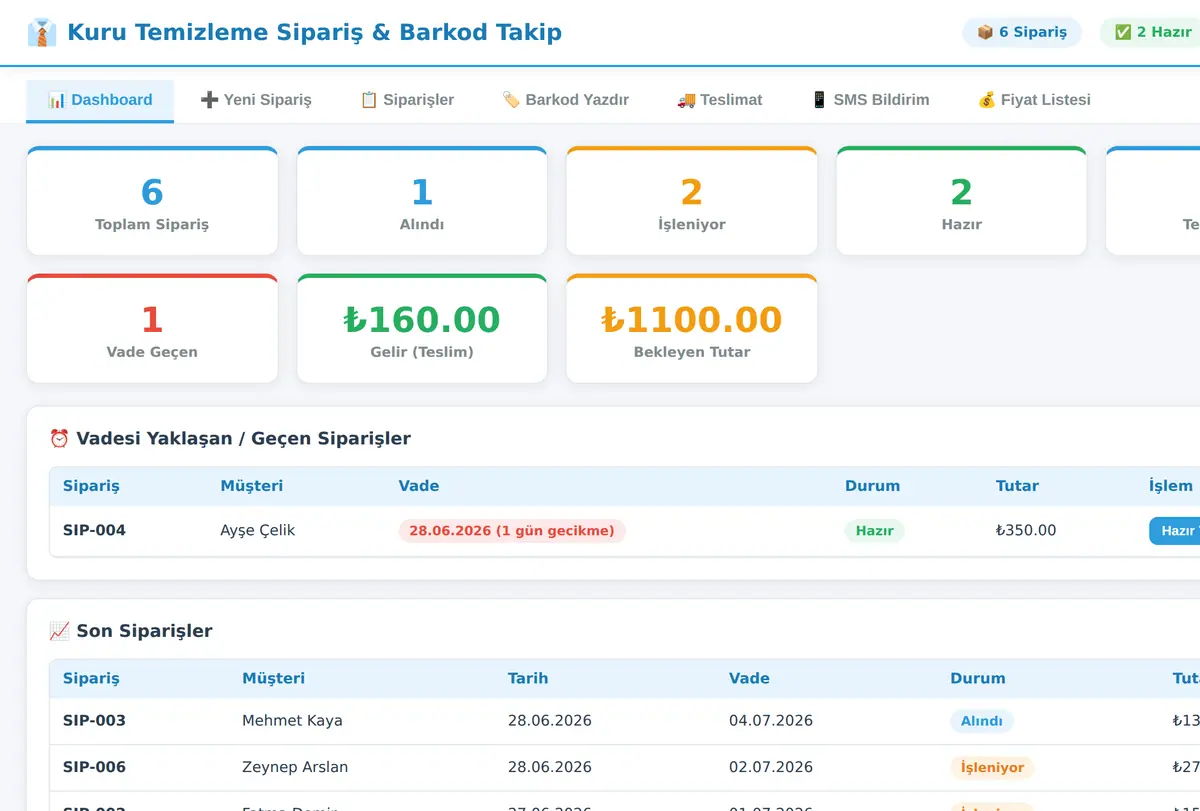Switch to the Fiyat Listesi tab
Viewport: 1200px width, 811px height.
(x=1034, y=100)
